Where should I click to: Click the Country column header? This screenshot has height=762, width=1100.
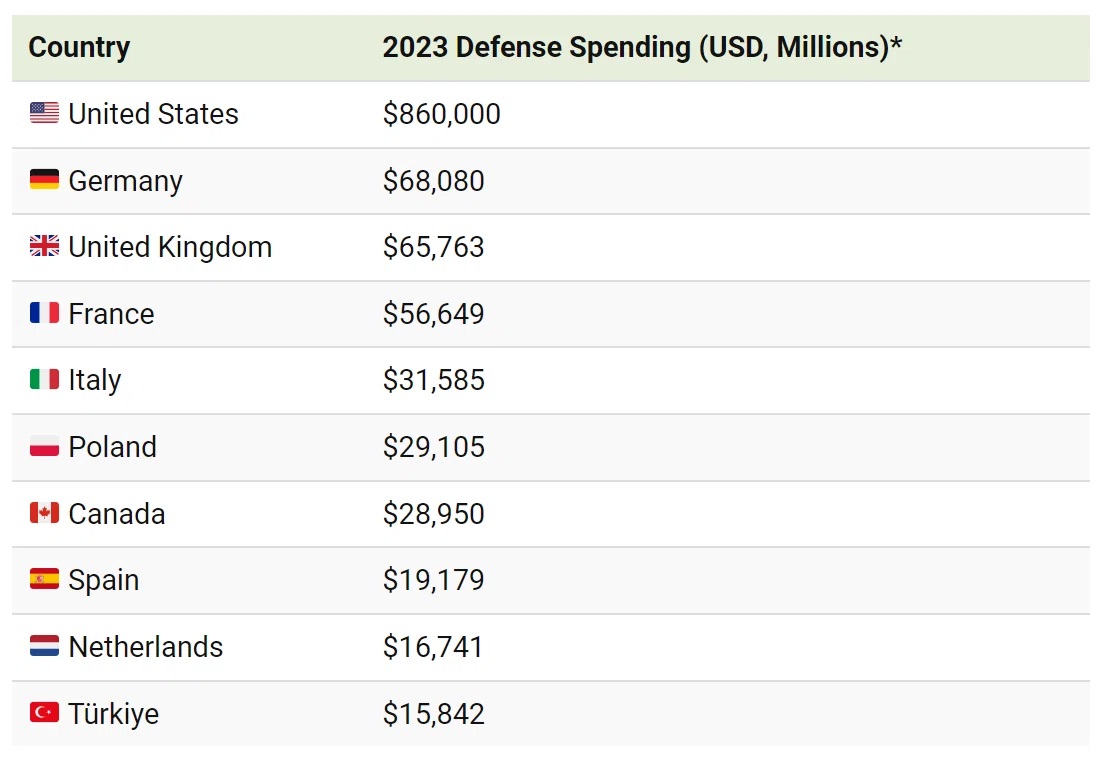click(x=79, y=47)
